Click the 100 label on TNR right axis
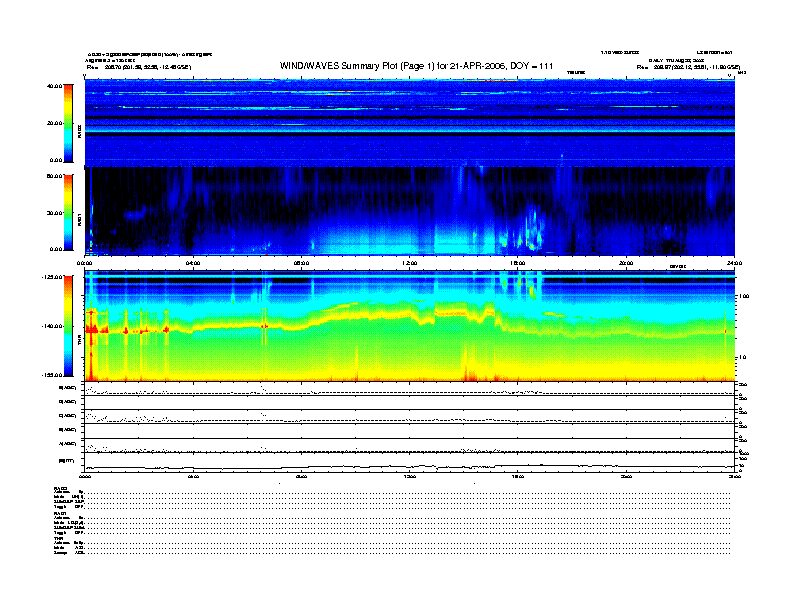This screenshot has height=612, width=792. pyautogui.click(x=744, y=296)
